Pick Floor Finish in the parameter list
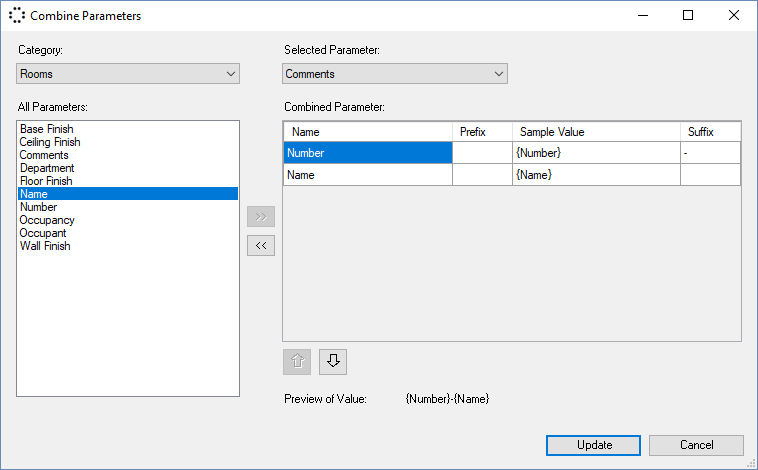The height and width of the screenshot is (470, 758). coord(46,181)
